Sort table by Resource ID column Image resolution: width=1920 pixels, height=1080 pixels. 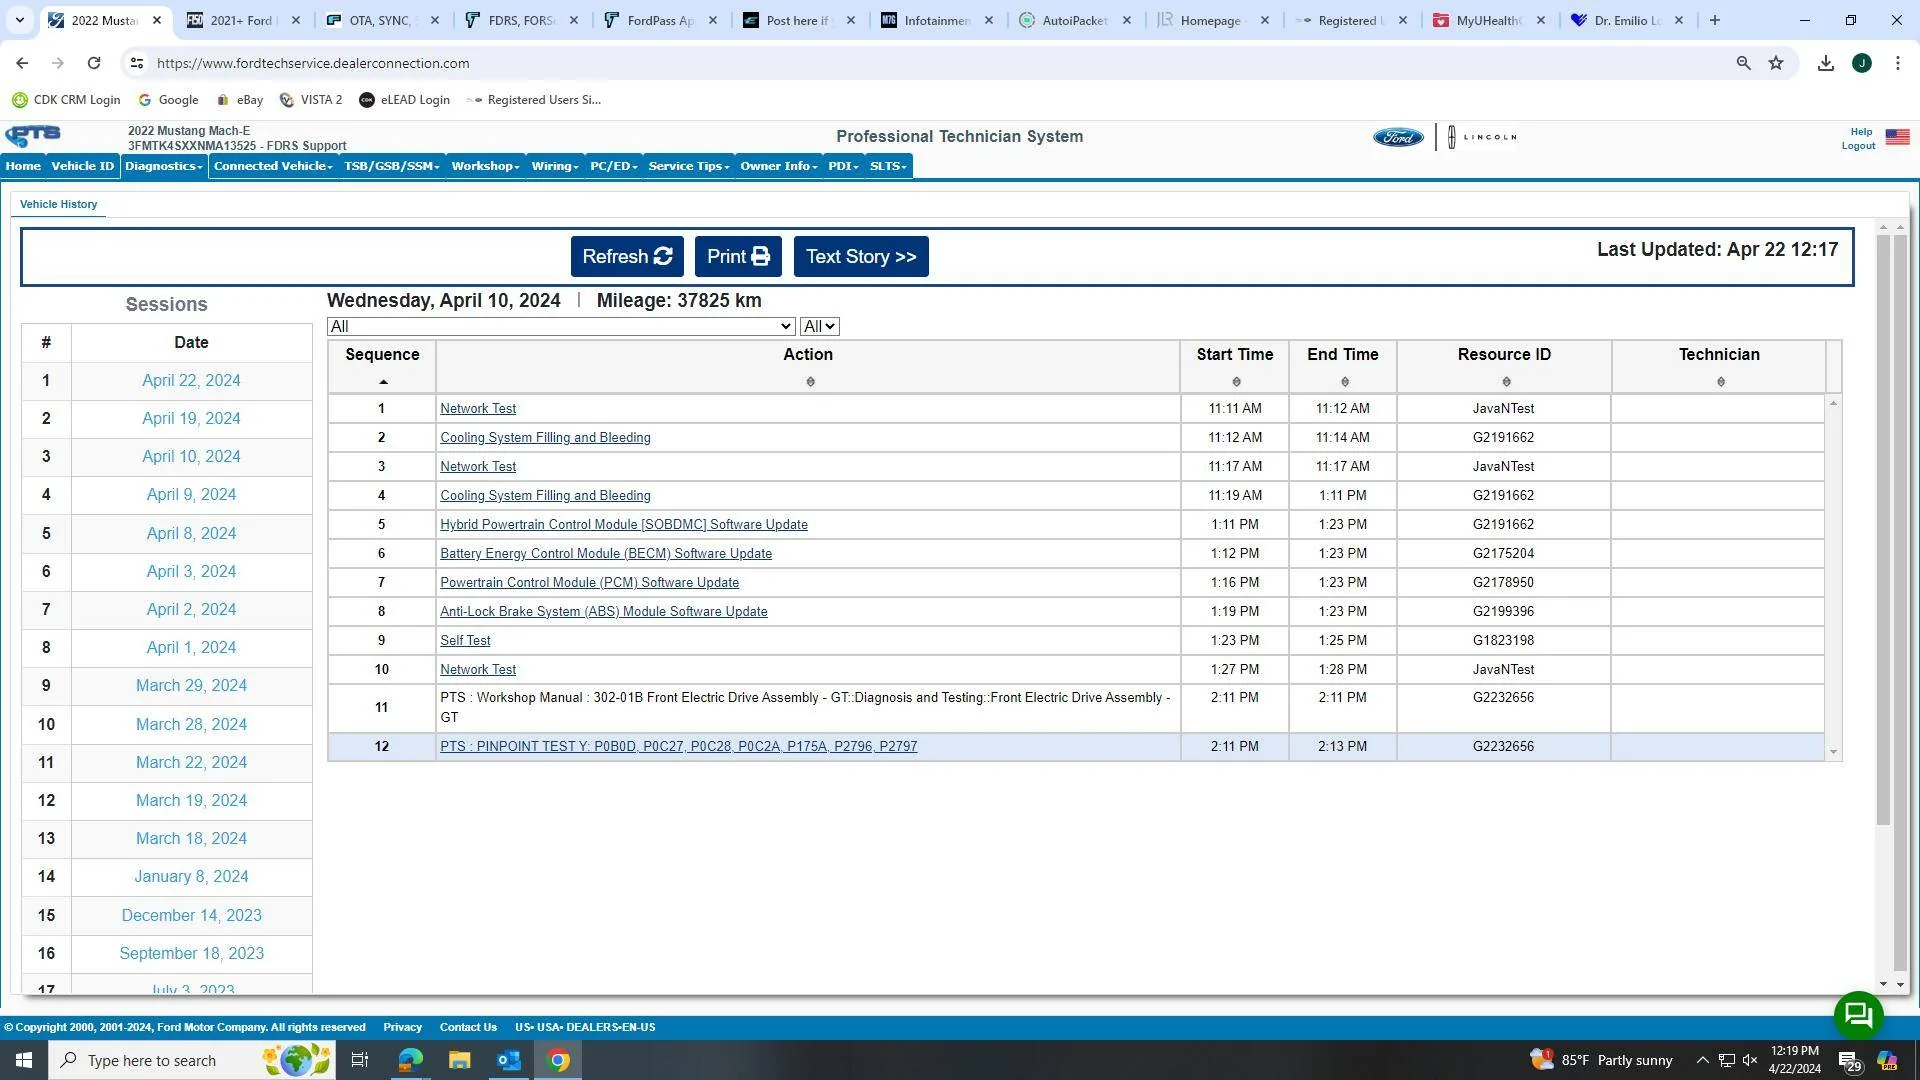[x=1506, y=382]
